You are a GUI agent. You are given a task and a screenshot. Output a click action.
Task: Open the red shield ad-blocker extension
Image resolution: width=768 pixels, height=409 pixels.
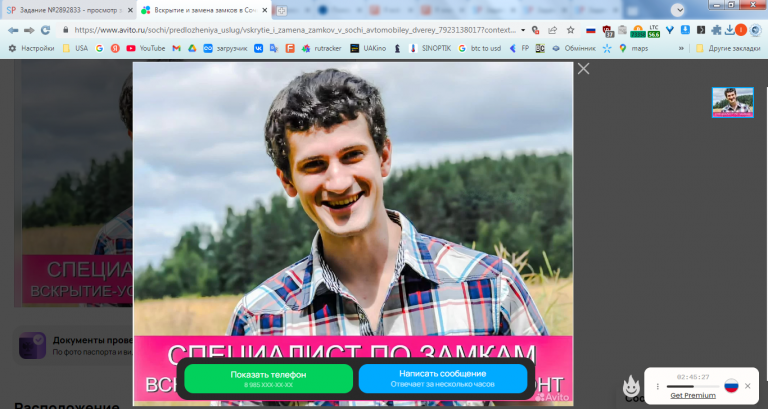click(607, 31)
